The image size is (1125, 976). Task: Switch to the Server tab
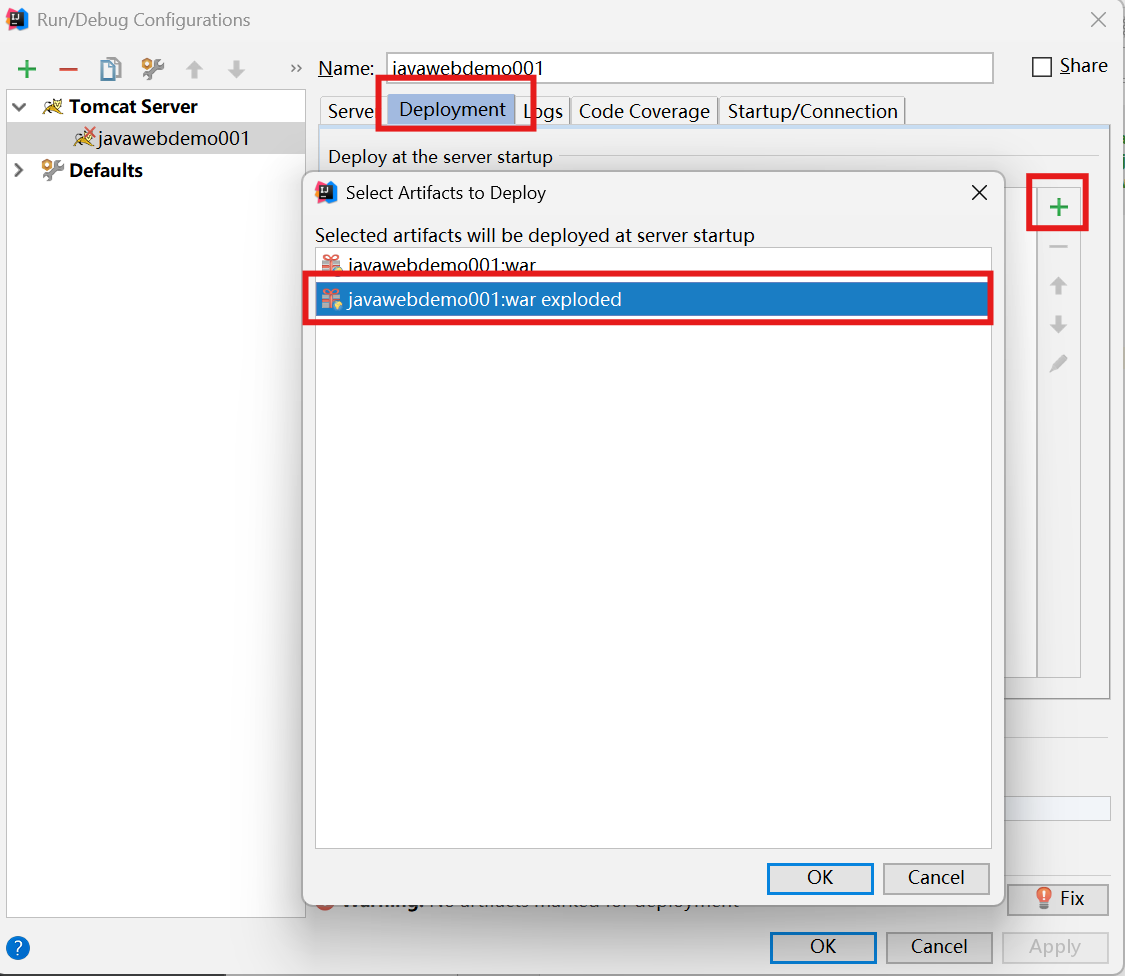[350, 111]
